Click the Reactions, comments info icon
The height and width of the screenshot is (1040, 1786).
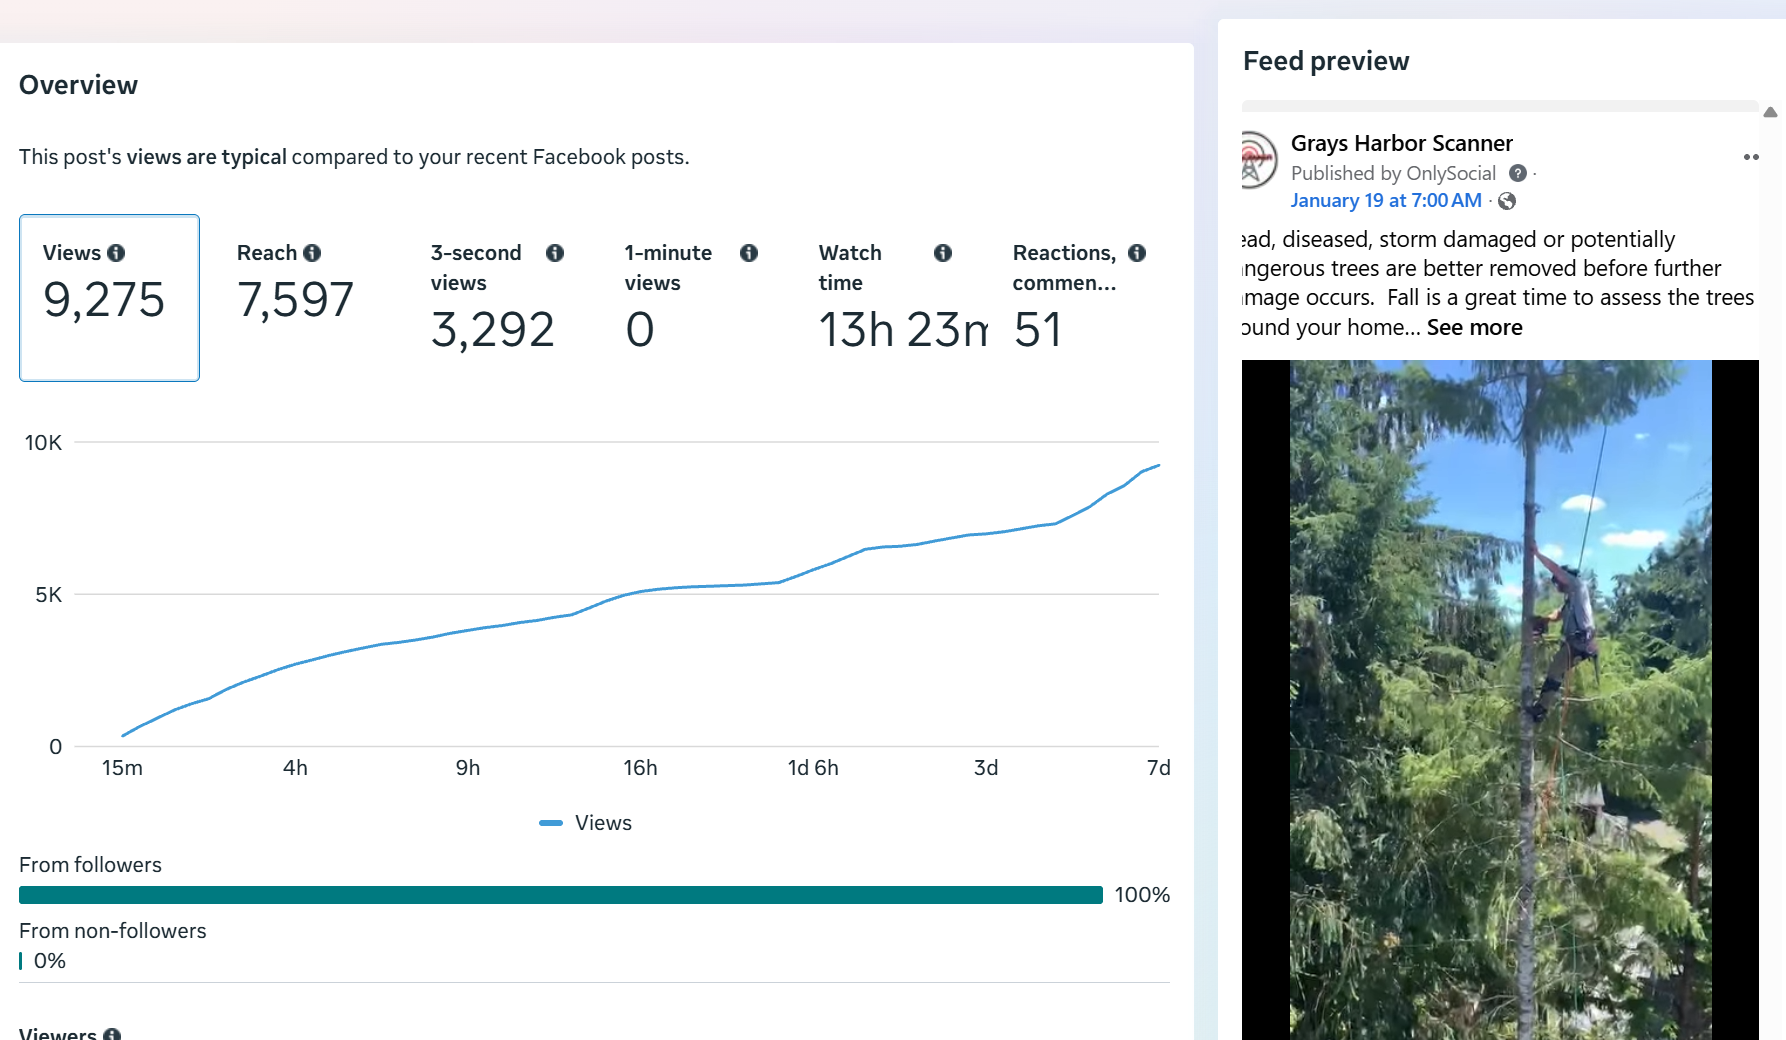(x=1137, y=253)
